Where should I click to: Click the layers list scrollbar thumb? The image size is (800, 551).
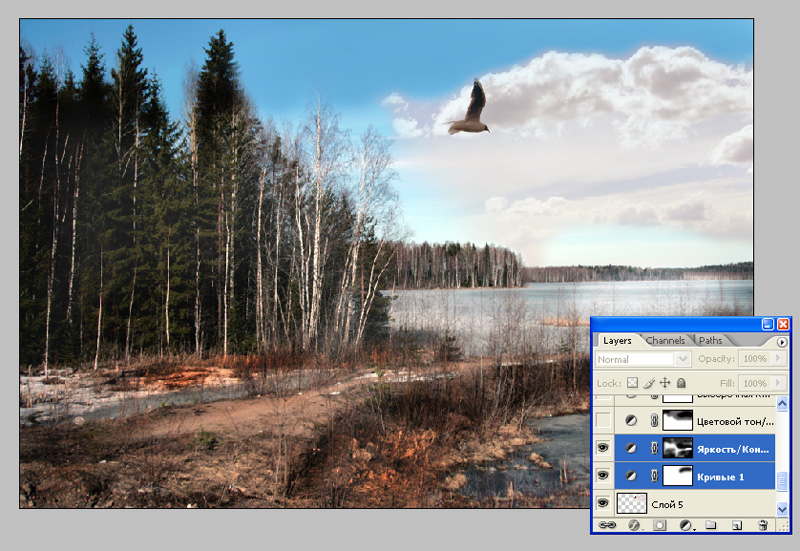tap(782, 481)
